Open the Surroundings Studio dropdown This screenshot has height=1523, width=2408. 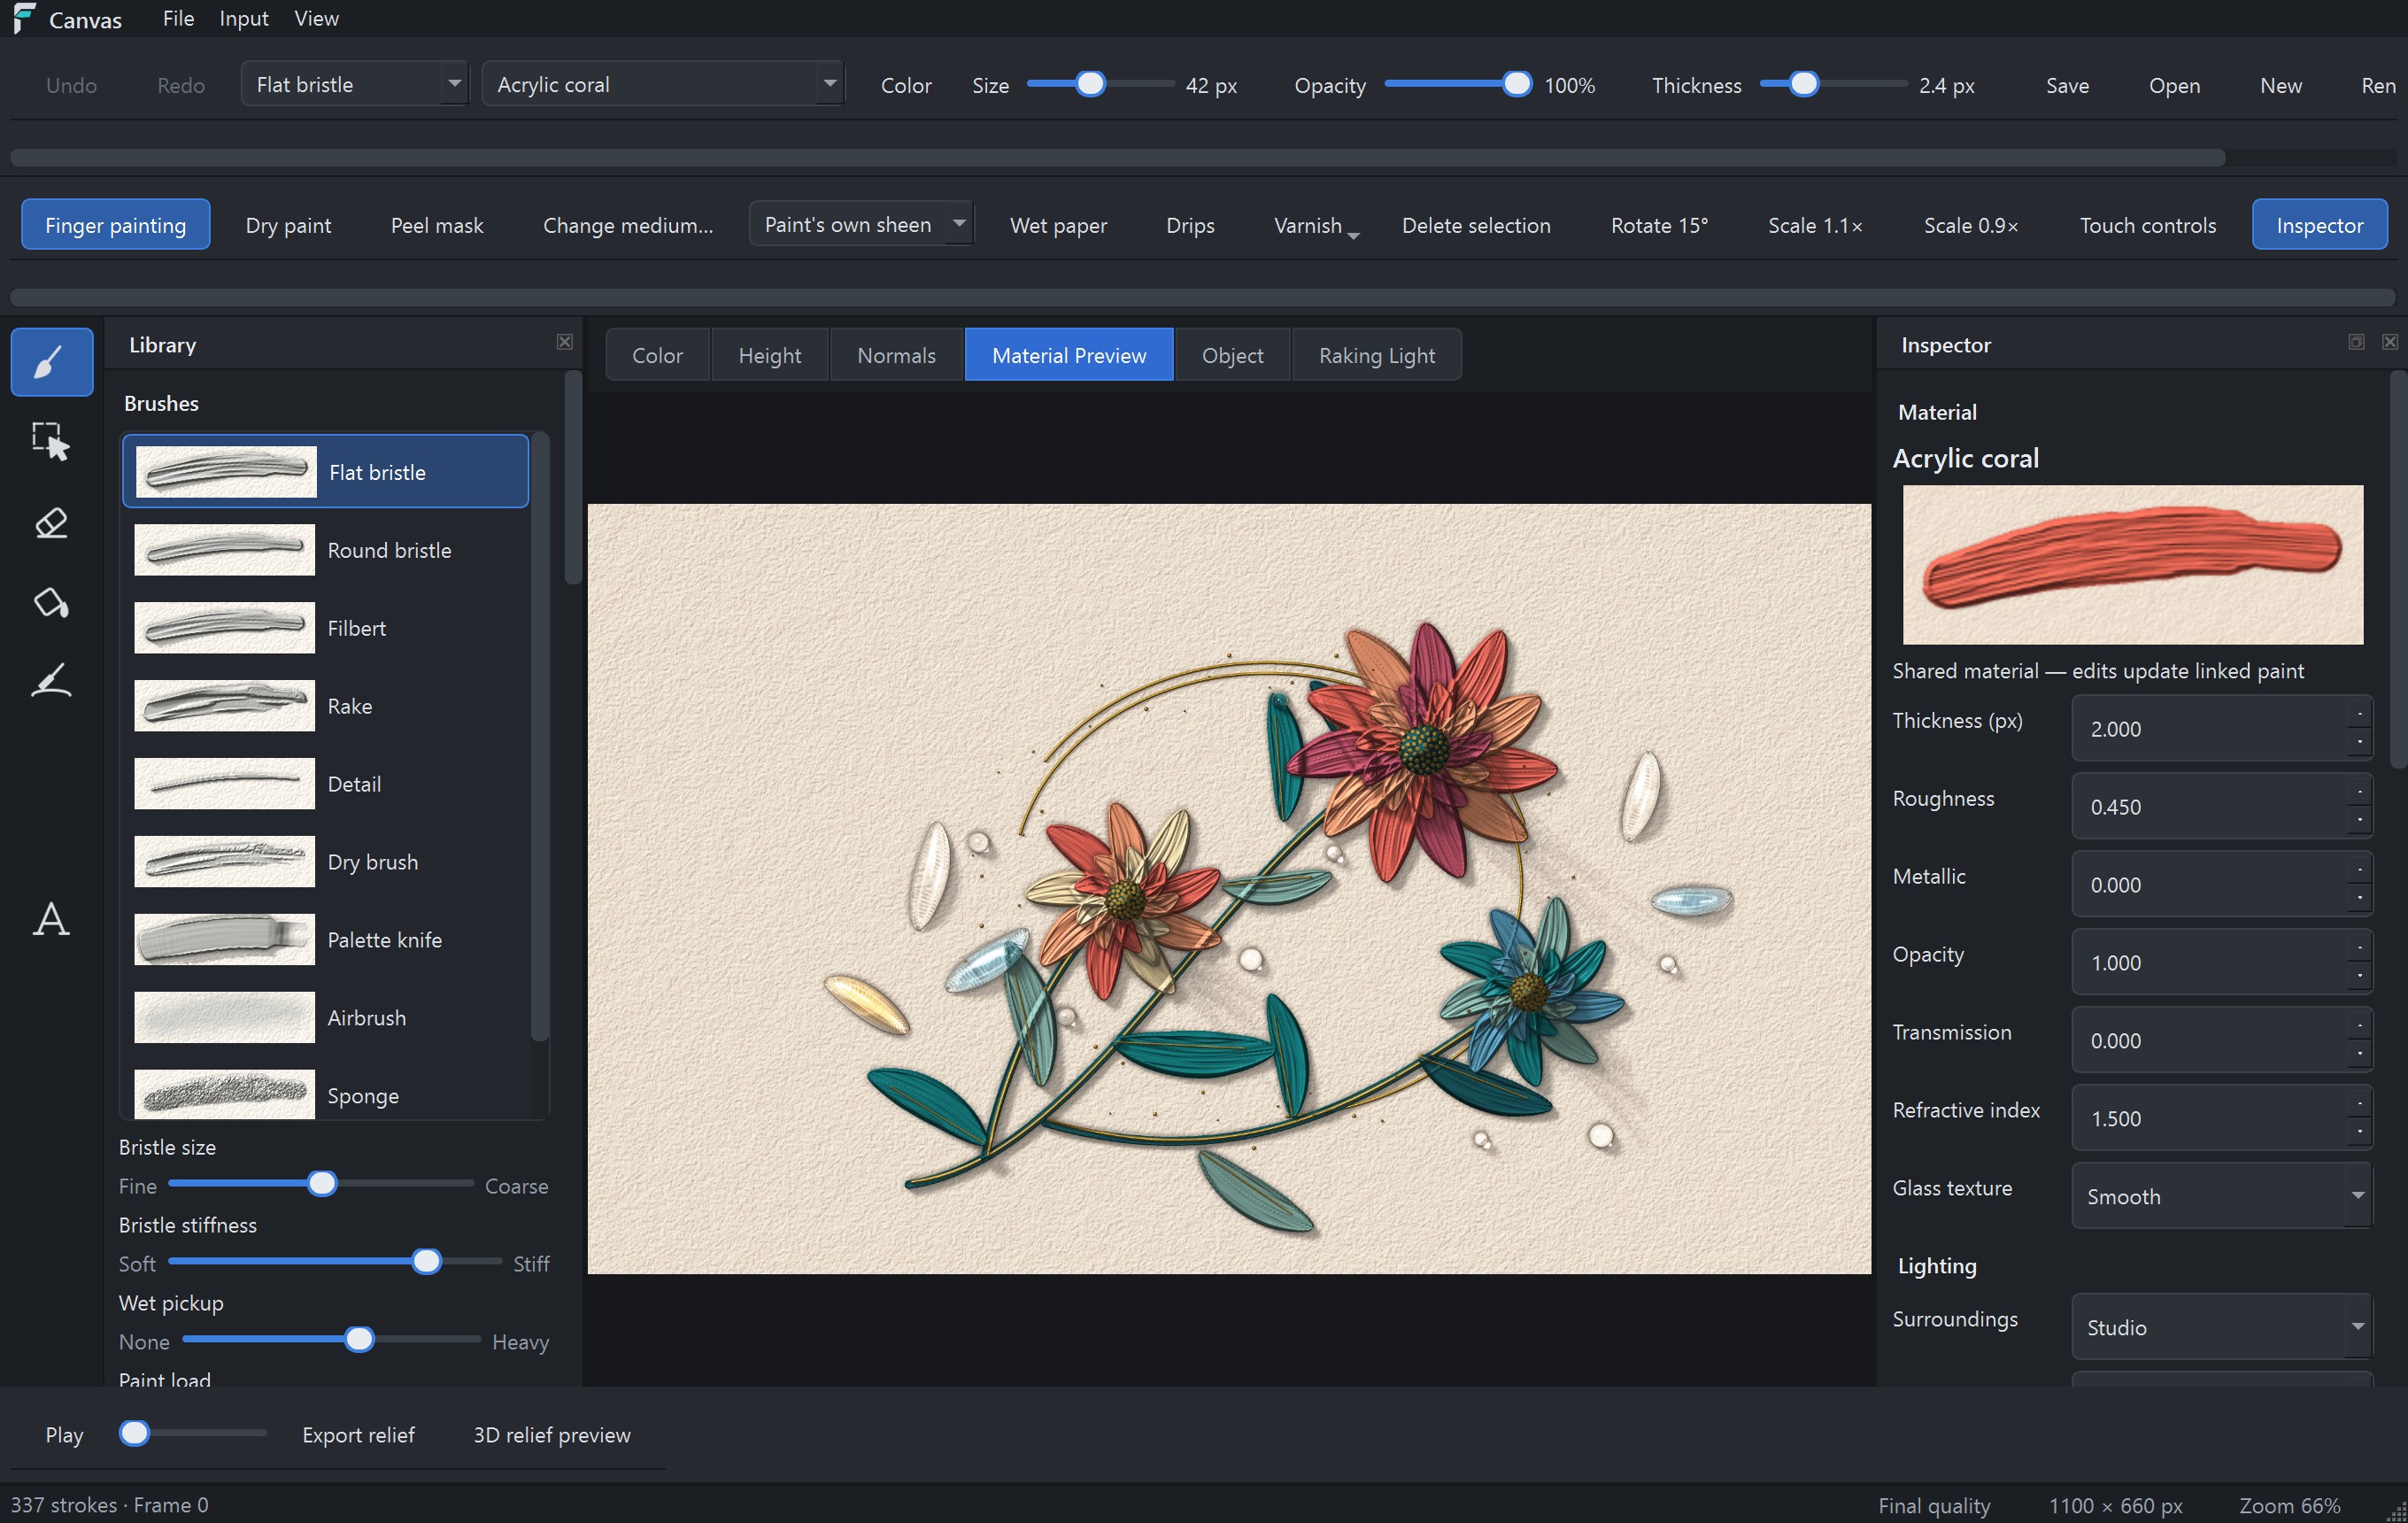click(2221, 1327)
